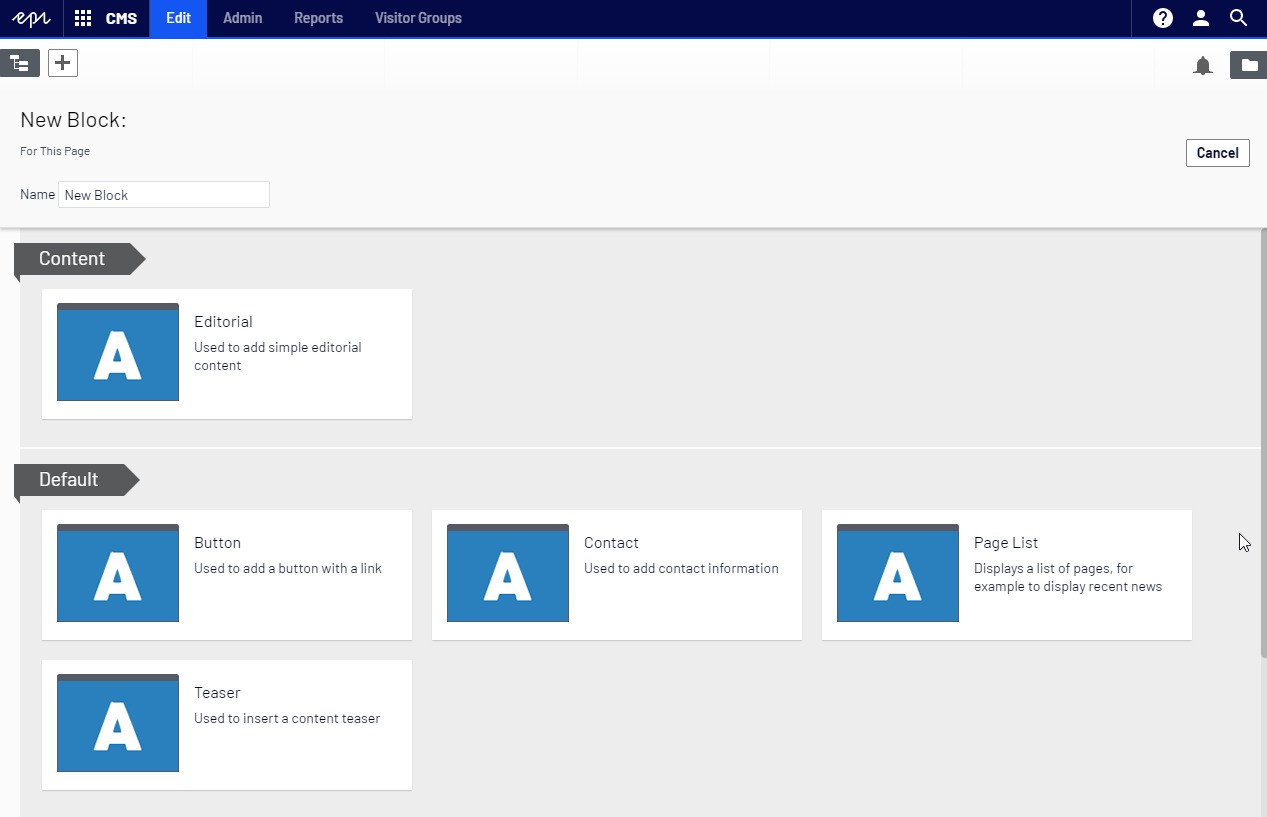The image size is (1267, 817).
Task: Open the notifications bell
Action: pyautogui.click(x=1203, y=66)
